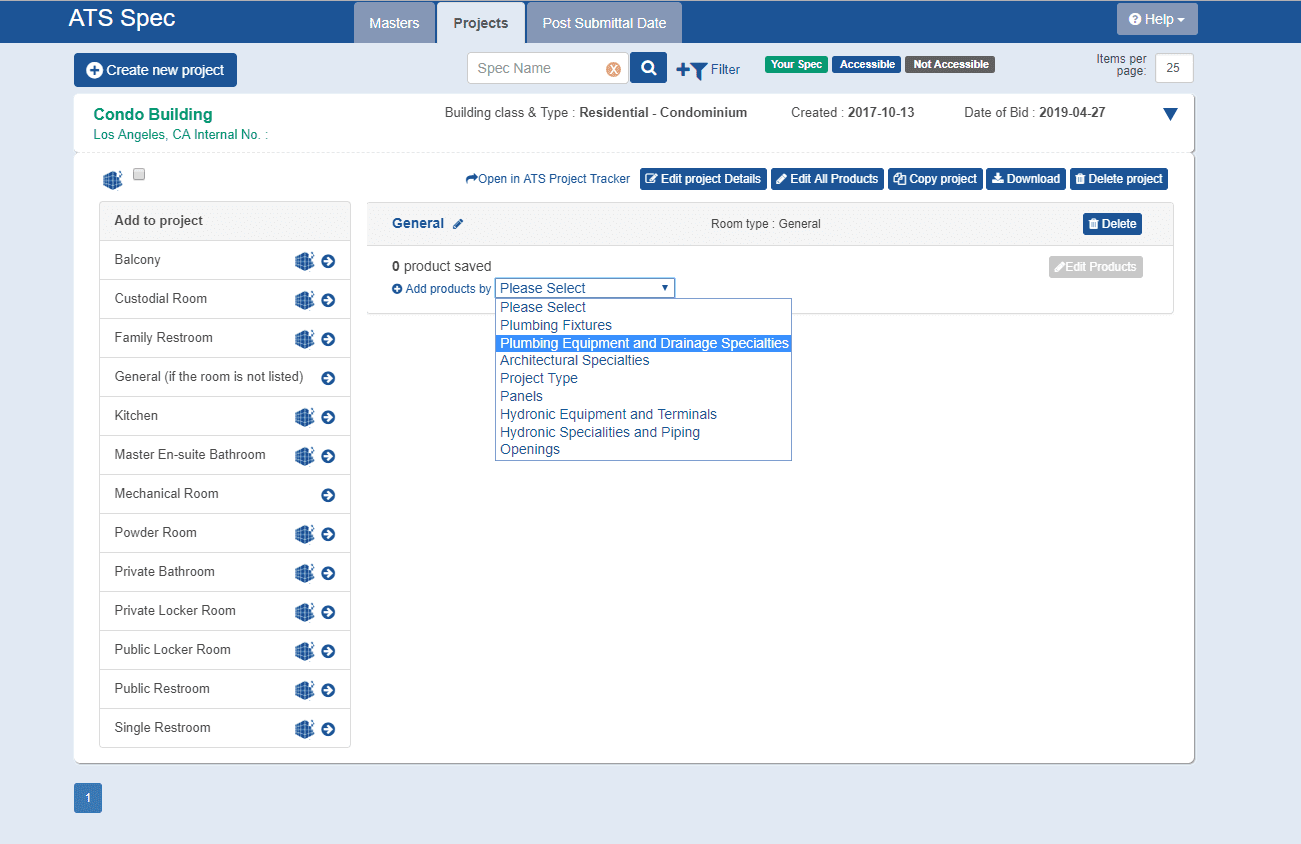Click the arrow icon to add Balcony
Image resolution: width=1301 pixels, height=844 pixels.
[328, 262]
